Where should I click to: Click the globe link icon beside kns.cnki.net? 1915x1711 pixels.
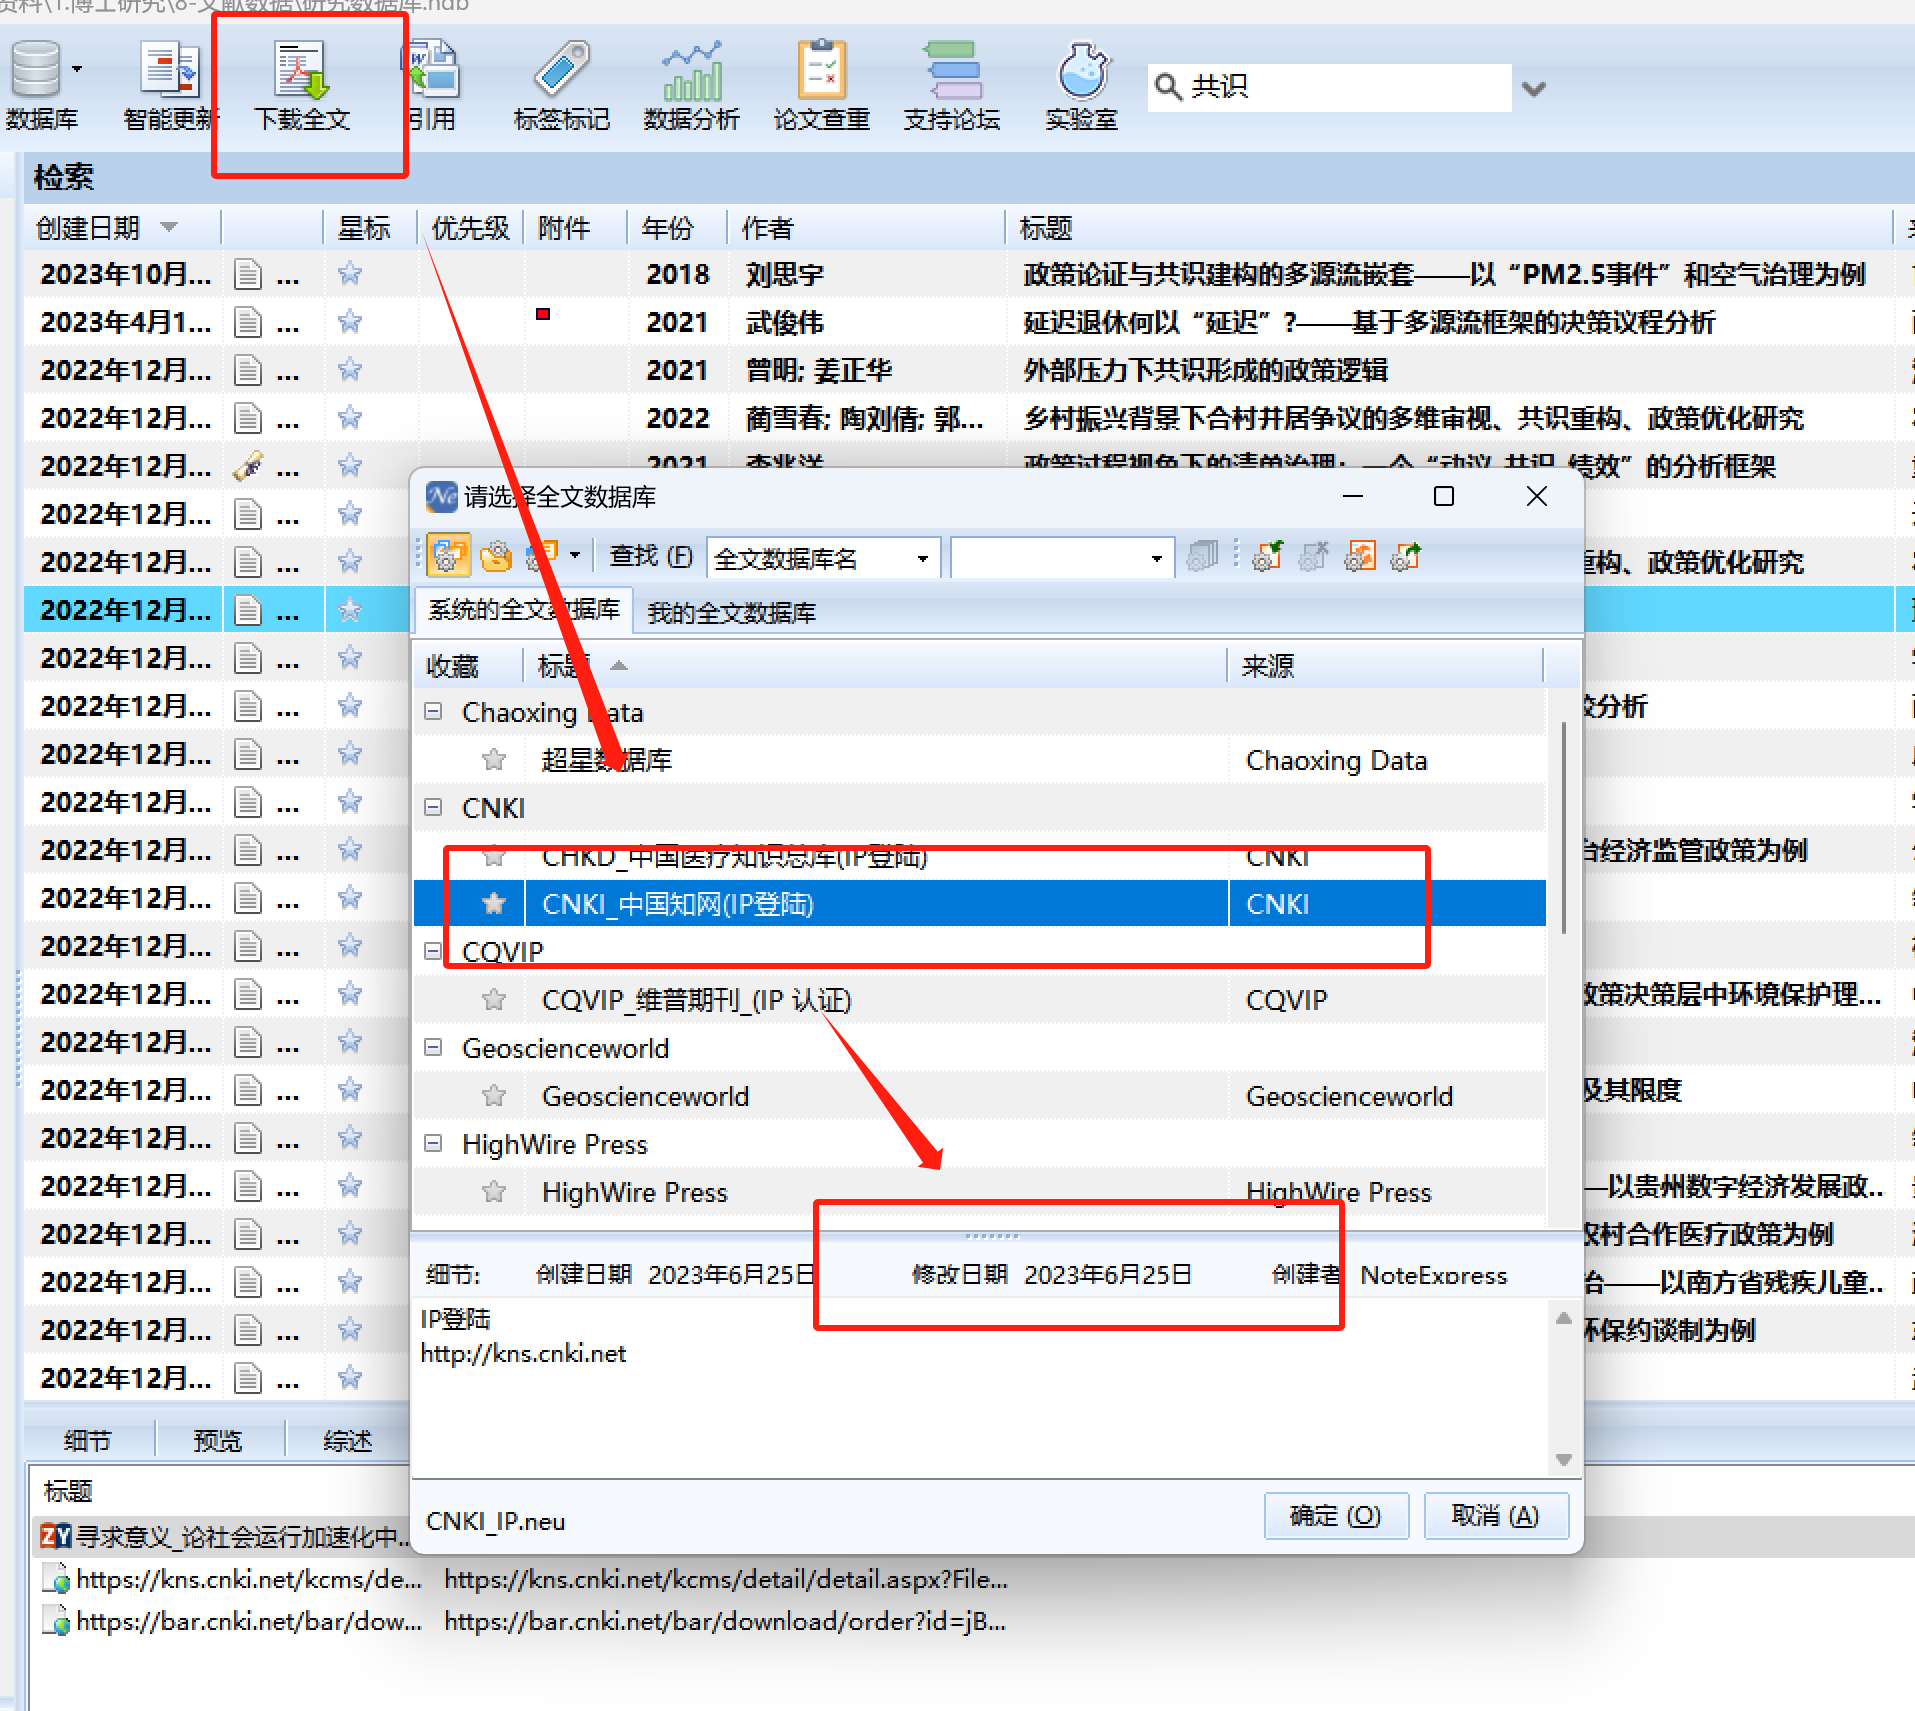click(x=57, y=1579)
